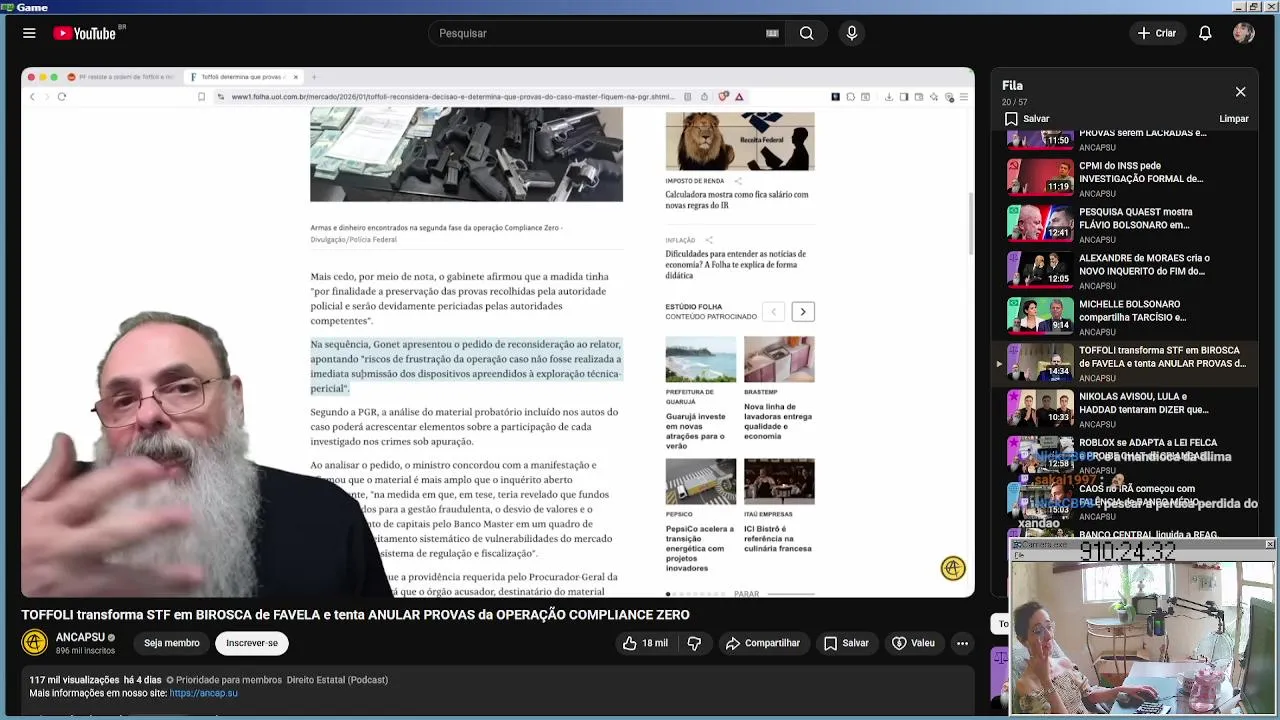The image size is (1280, 720).
Task: Clear the queue with Limpar
Action: (1234, 119)
